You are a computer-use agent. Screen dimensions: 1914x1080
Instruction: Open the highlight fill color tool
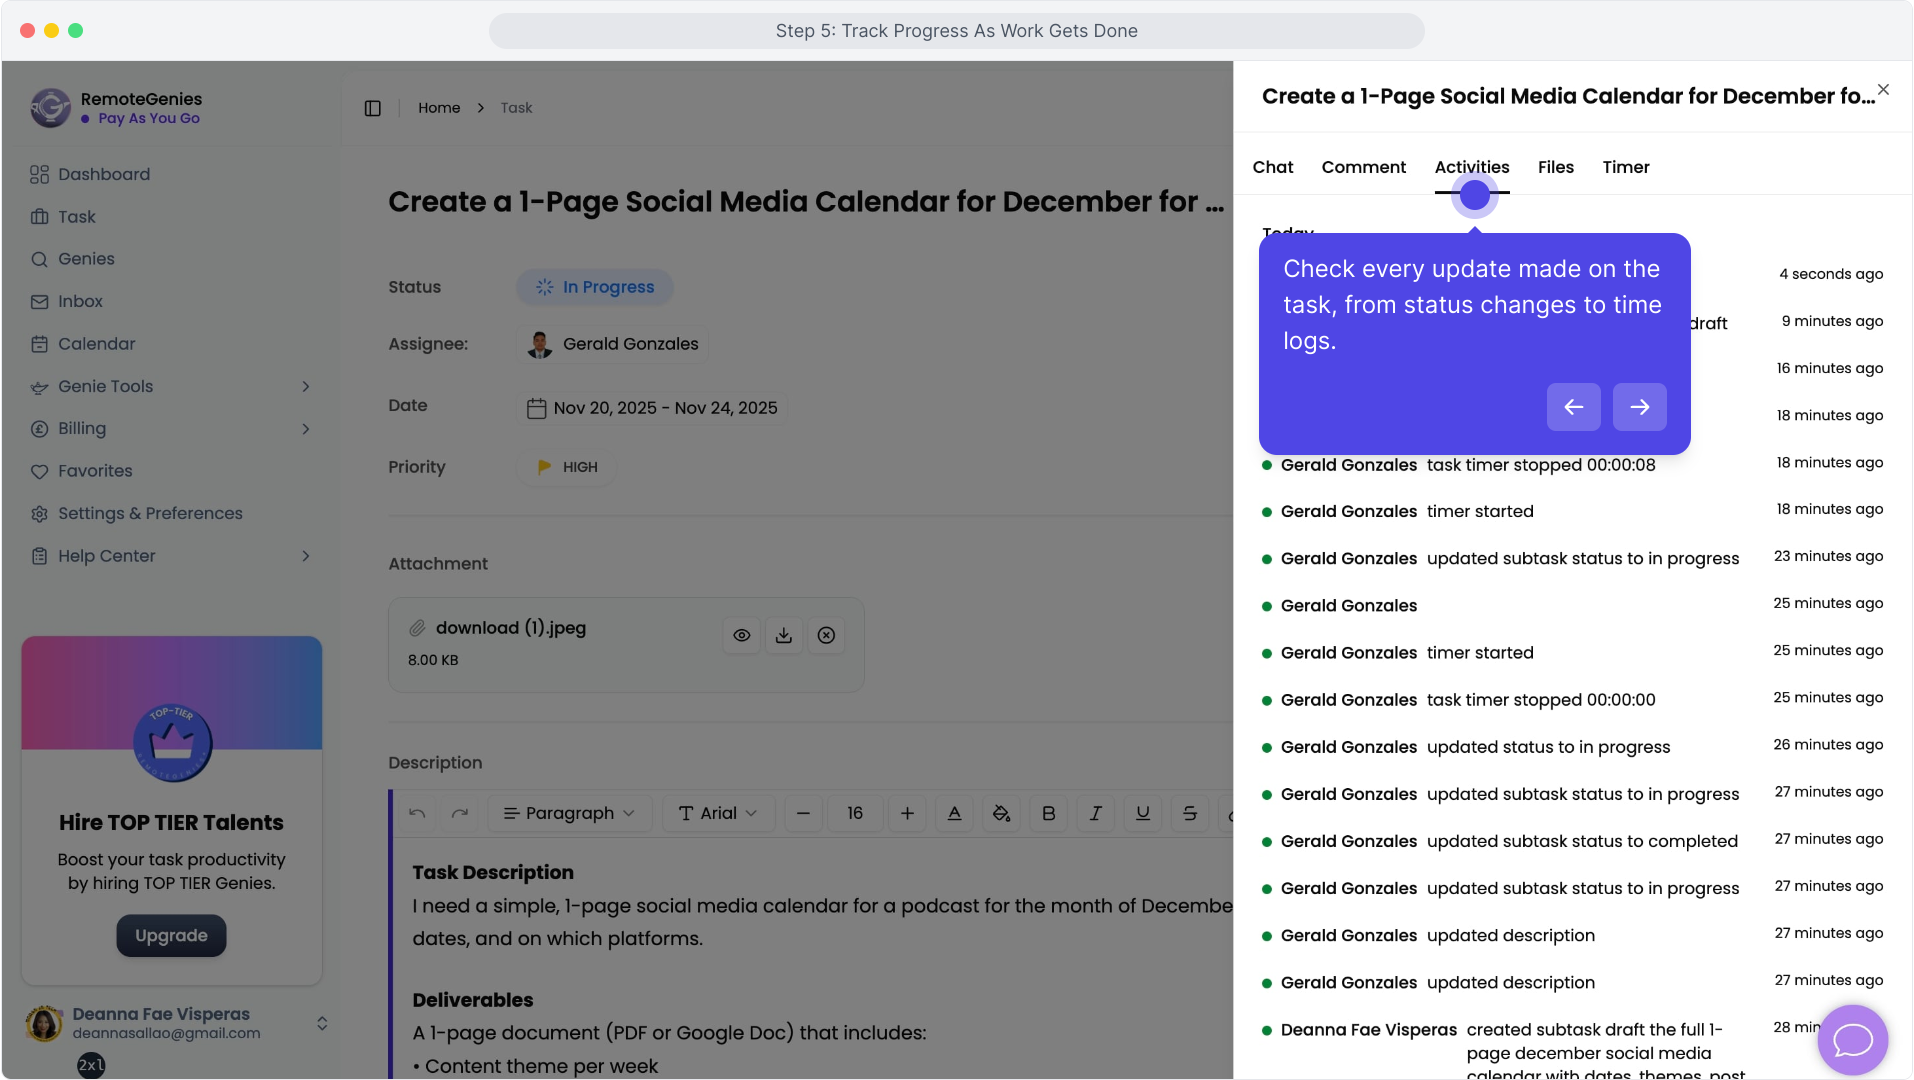pos(1001,813)
